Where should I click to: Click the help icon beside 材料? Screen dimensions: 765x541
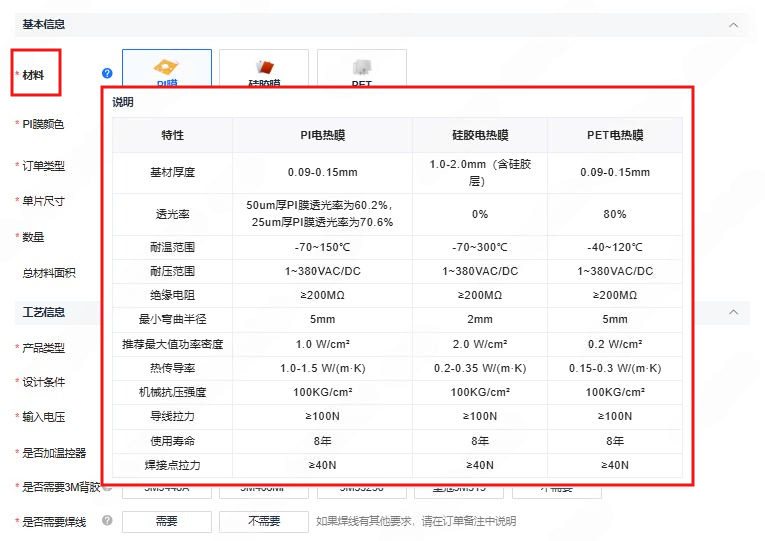tap(107, 73)
